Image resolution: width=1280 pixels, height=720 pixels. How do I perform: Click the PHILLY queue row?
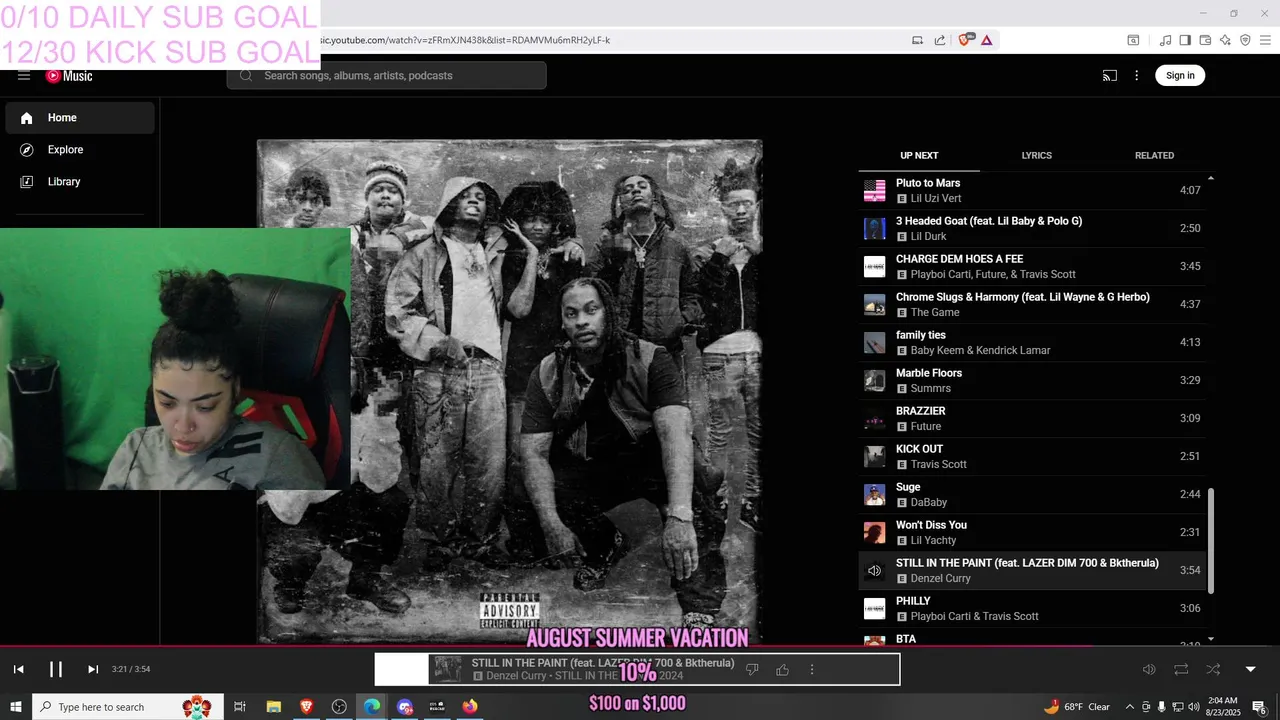click(1032, 608)
